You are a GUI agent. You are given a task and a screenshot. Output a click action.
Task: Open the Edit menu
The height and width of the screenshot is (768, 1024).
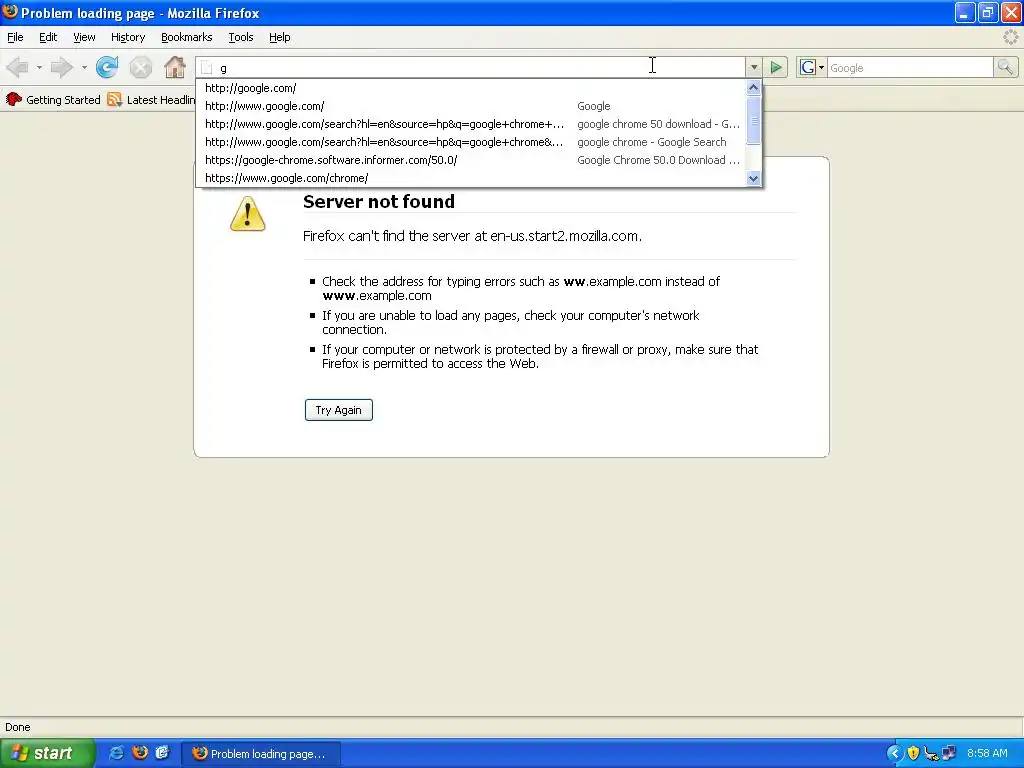click(x=48, y=37)
